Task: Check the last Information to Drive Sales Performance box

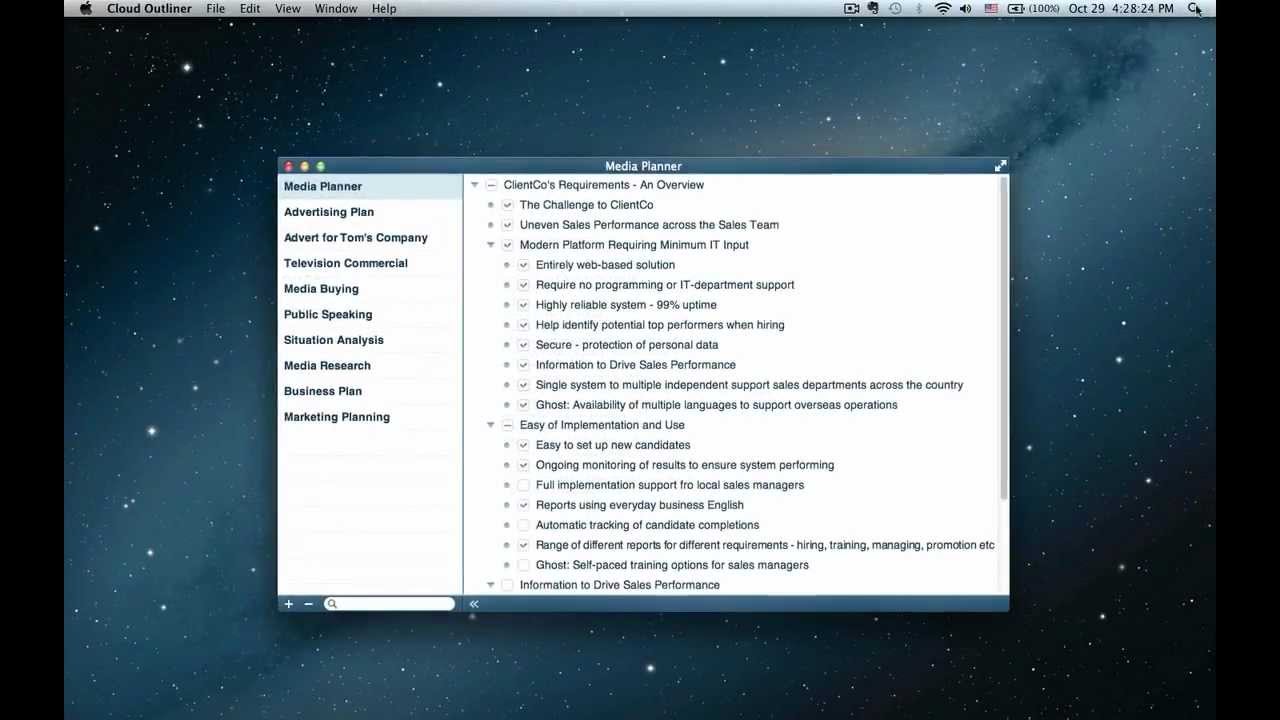Action: click(507, 585)
